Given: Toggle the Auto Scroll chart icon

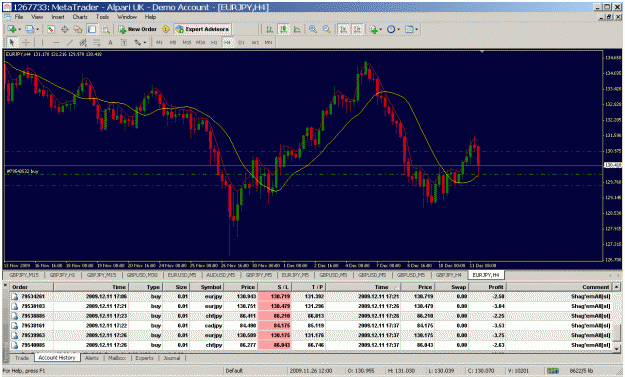Looking at the screenshot, I should (343, 29).
